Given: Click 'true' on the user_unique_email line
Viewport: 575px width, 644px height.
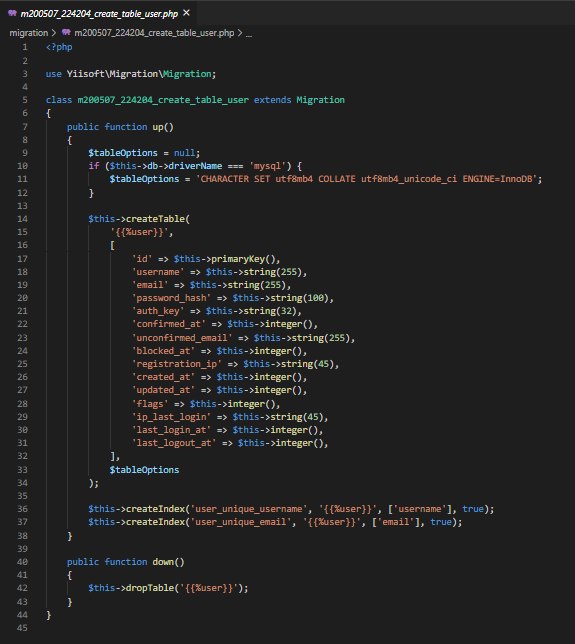Looking at the screenshot, I should (x=441, y=522).
